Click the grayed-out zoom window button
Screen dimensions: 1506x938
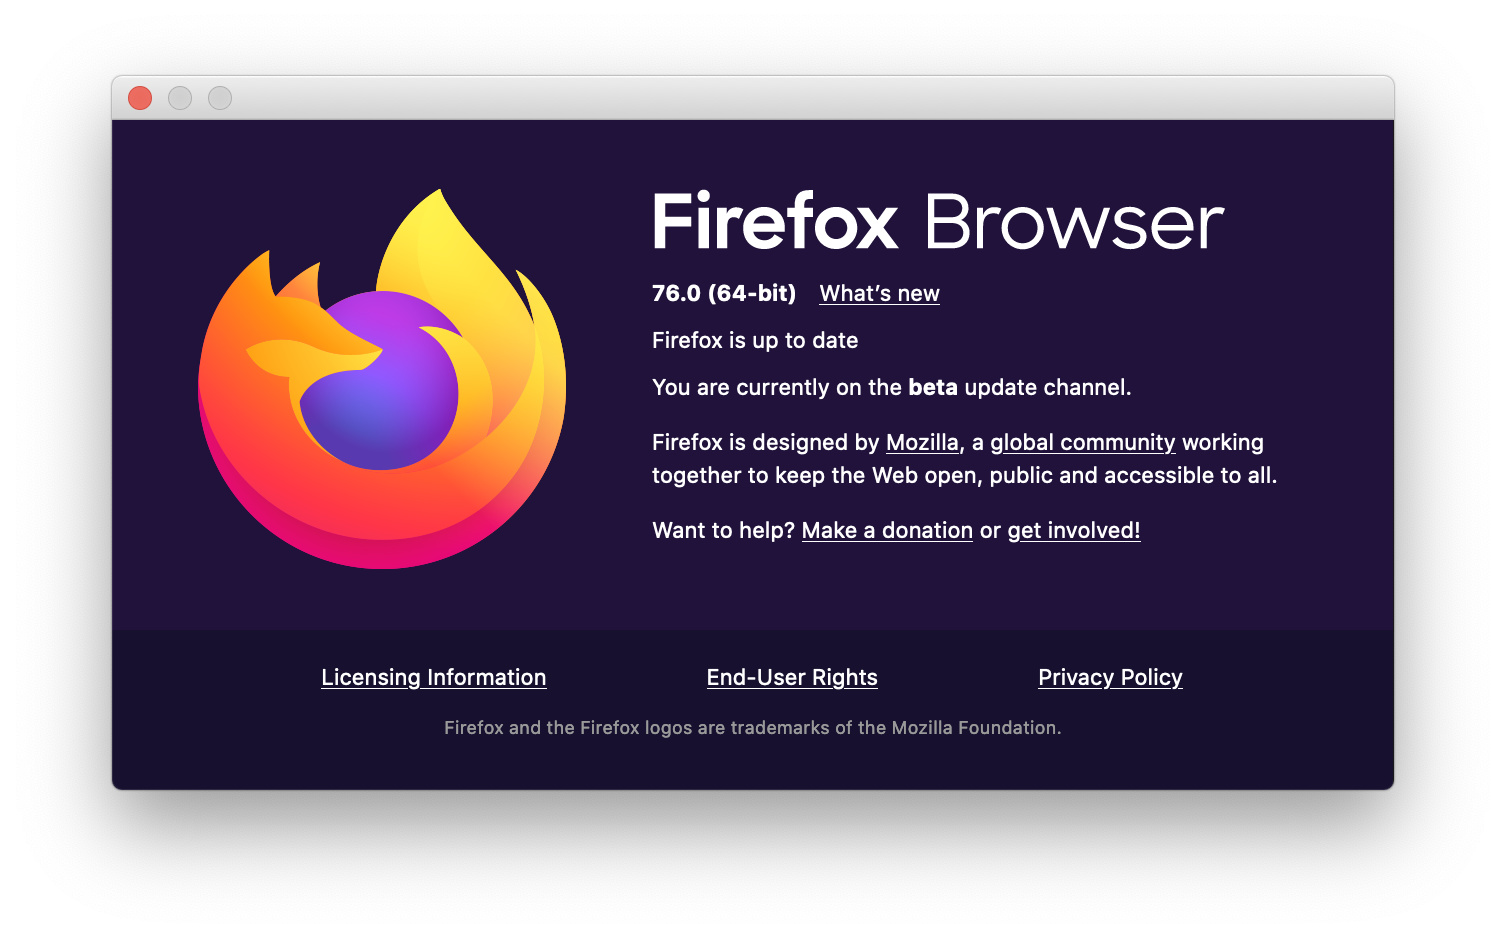(220, 98)
